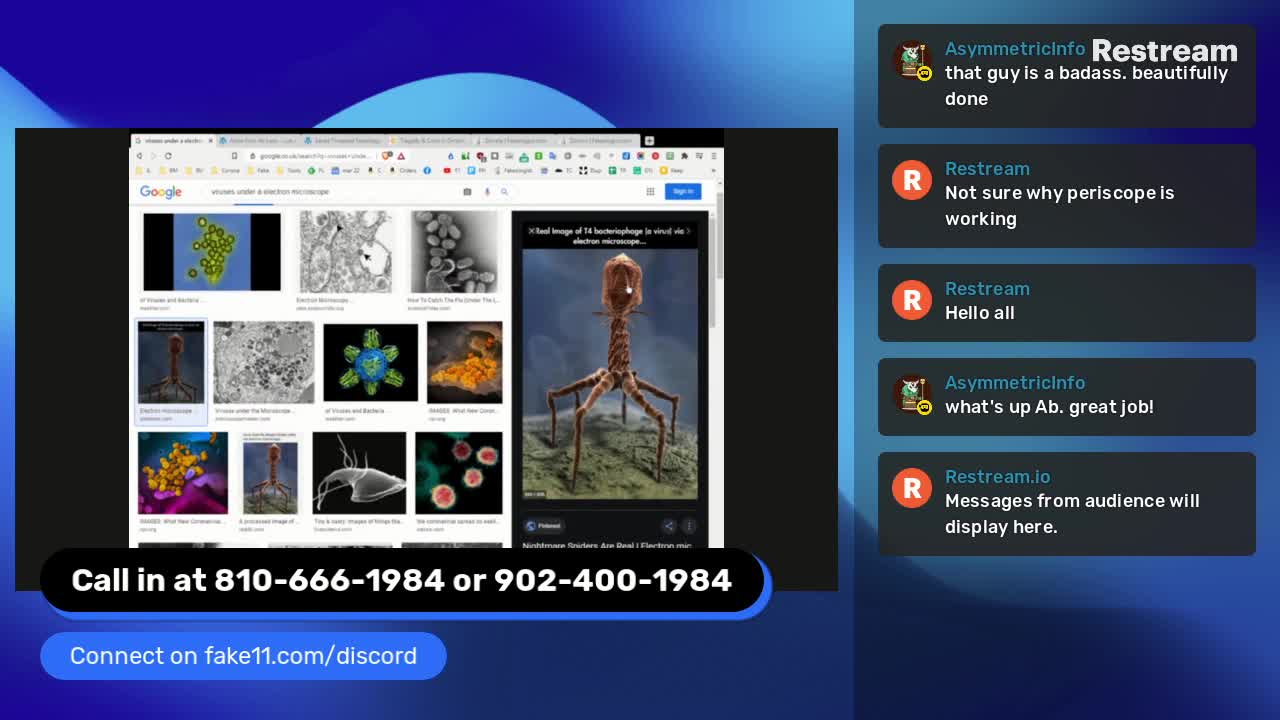
Task: Go to next image with preview arrow
Action: 688,231
